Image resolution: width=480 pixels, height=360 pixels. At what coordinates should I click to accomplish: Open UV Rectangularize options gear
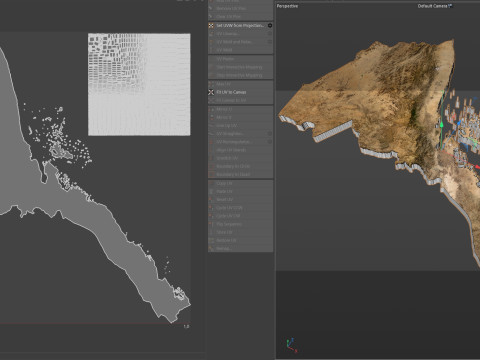tap(270, 142)
